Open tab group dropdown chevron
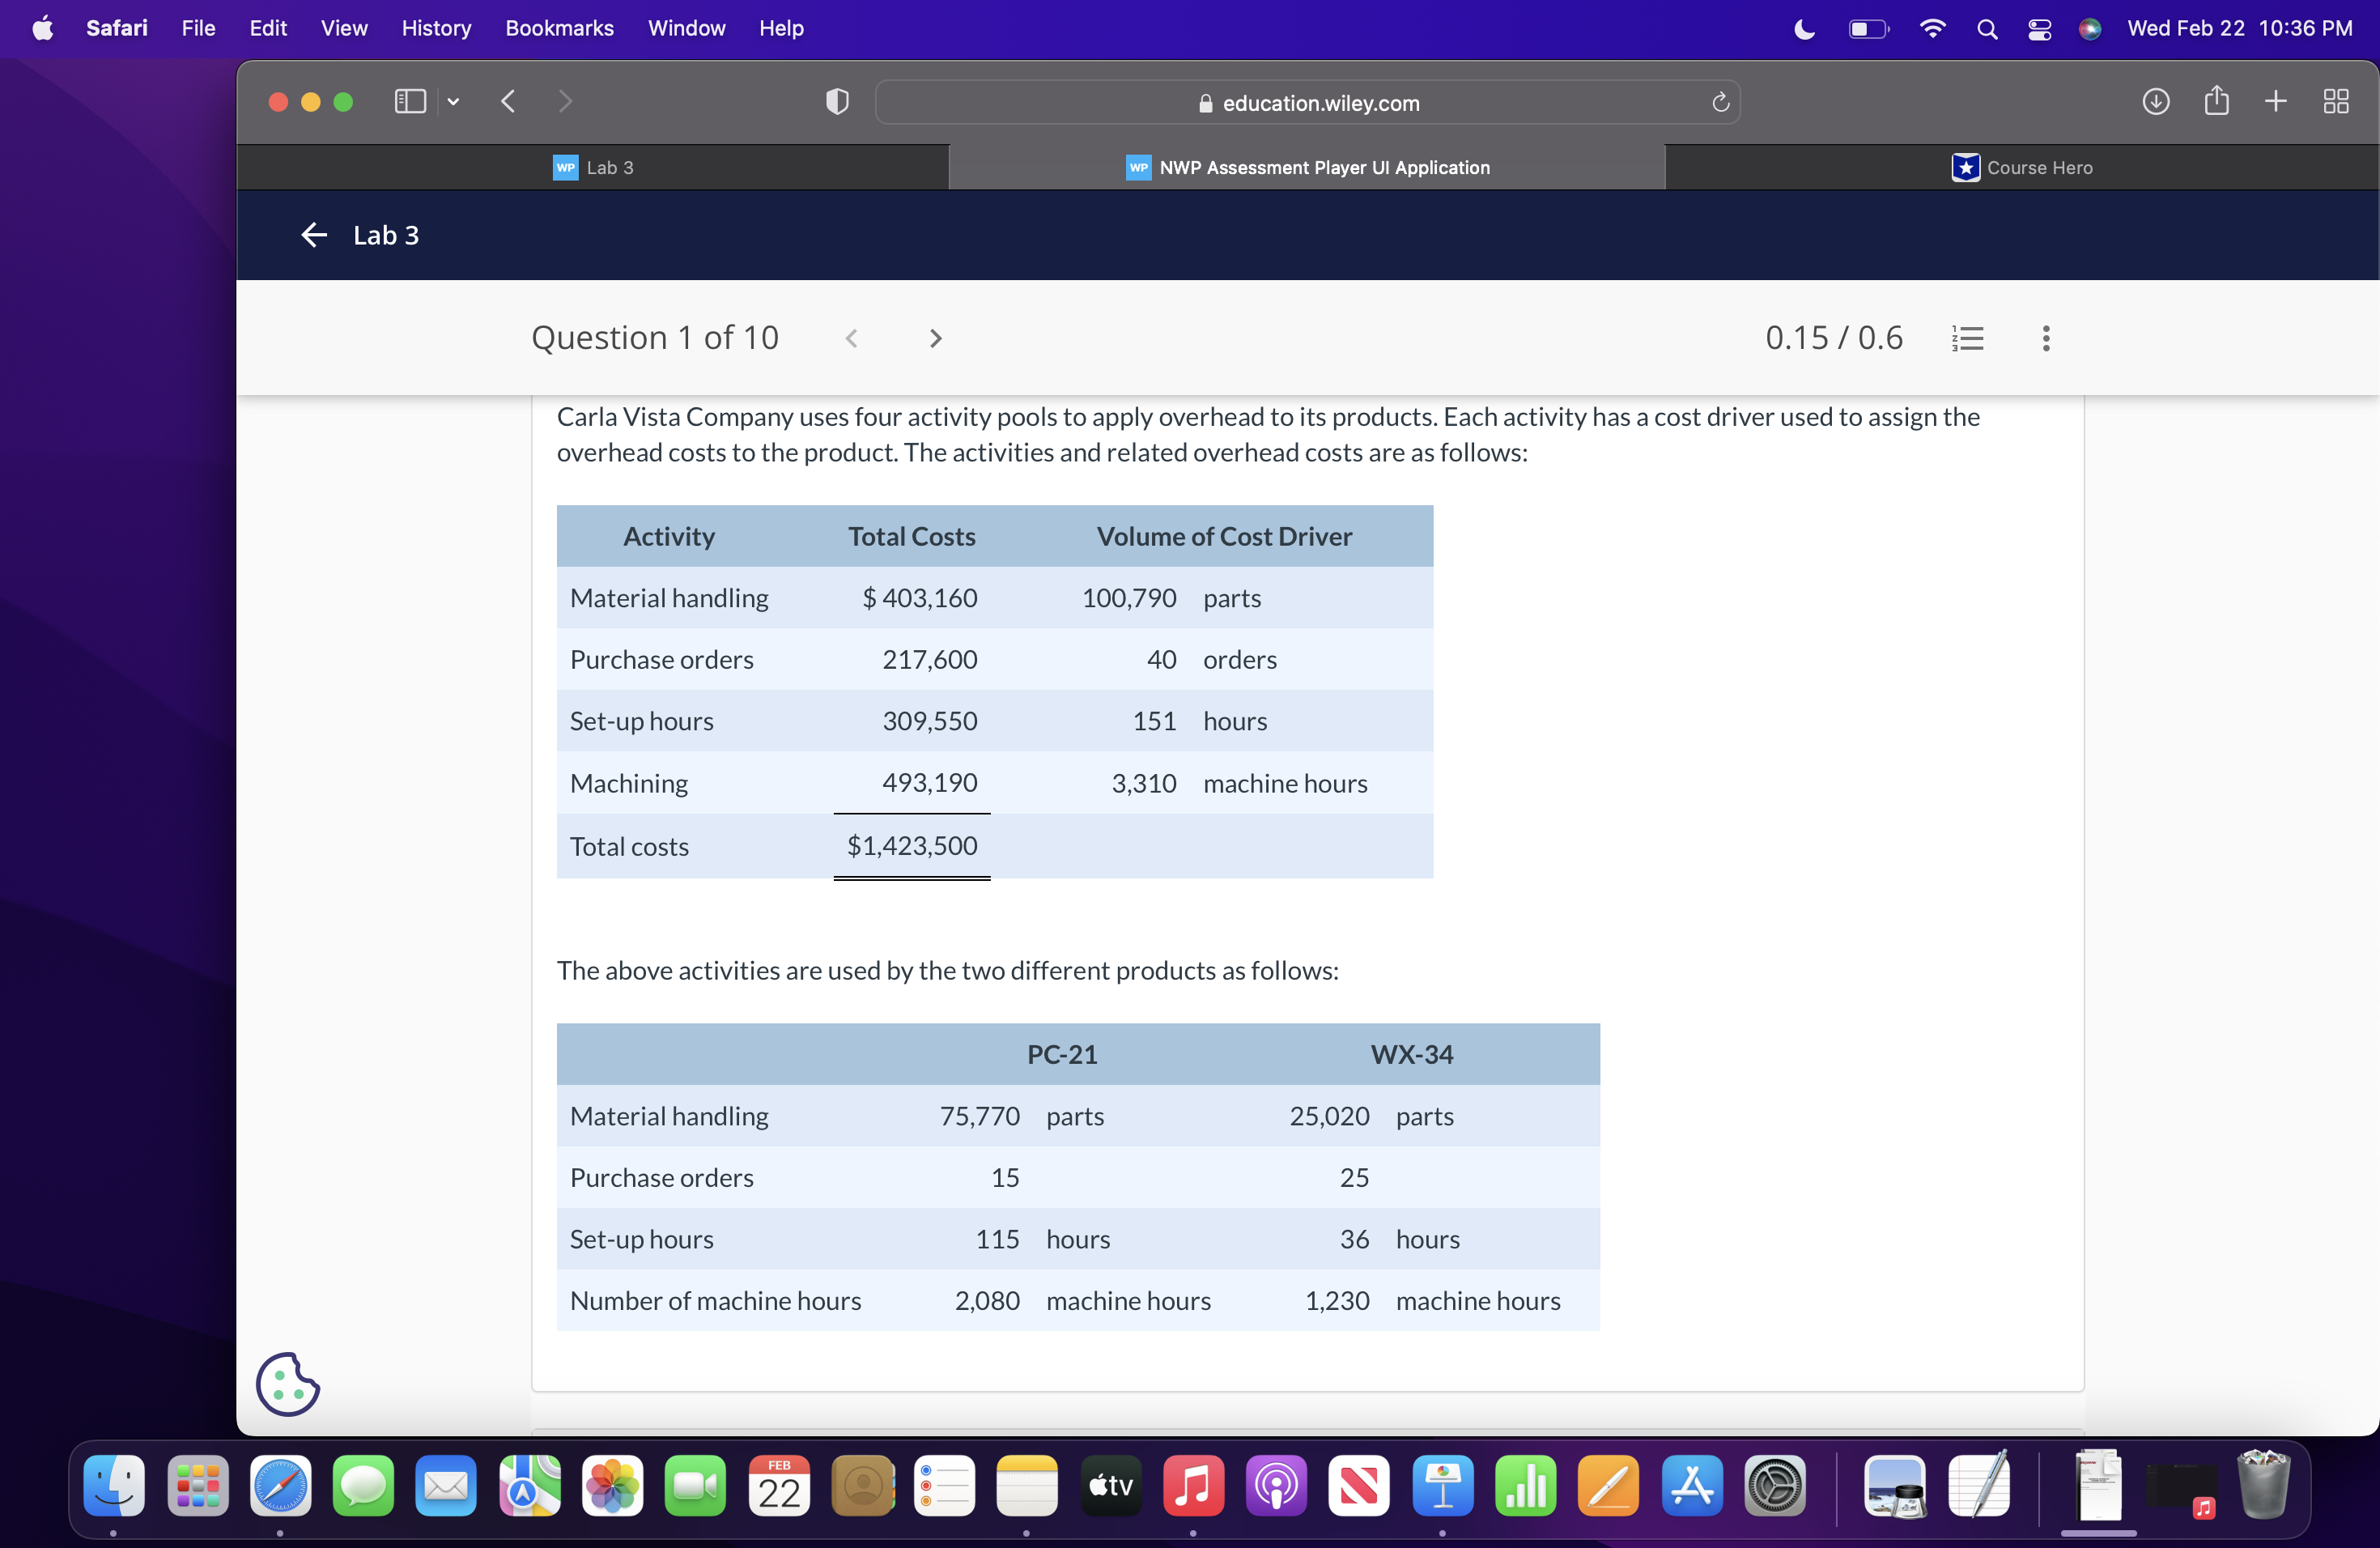This screenshot has height=1548, width=2380. tap(452, 101)
